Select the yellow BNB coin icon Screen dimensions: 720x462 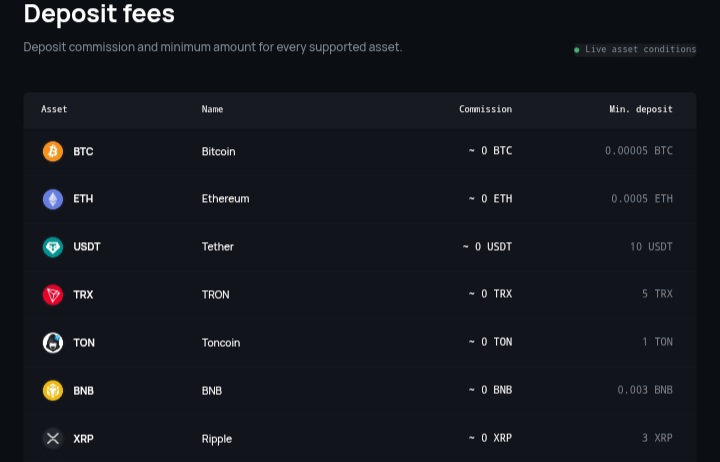53,390
